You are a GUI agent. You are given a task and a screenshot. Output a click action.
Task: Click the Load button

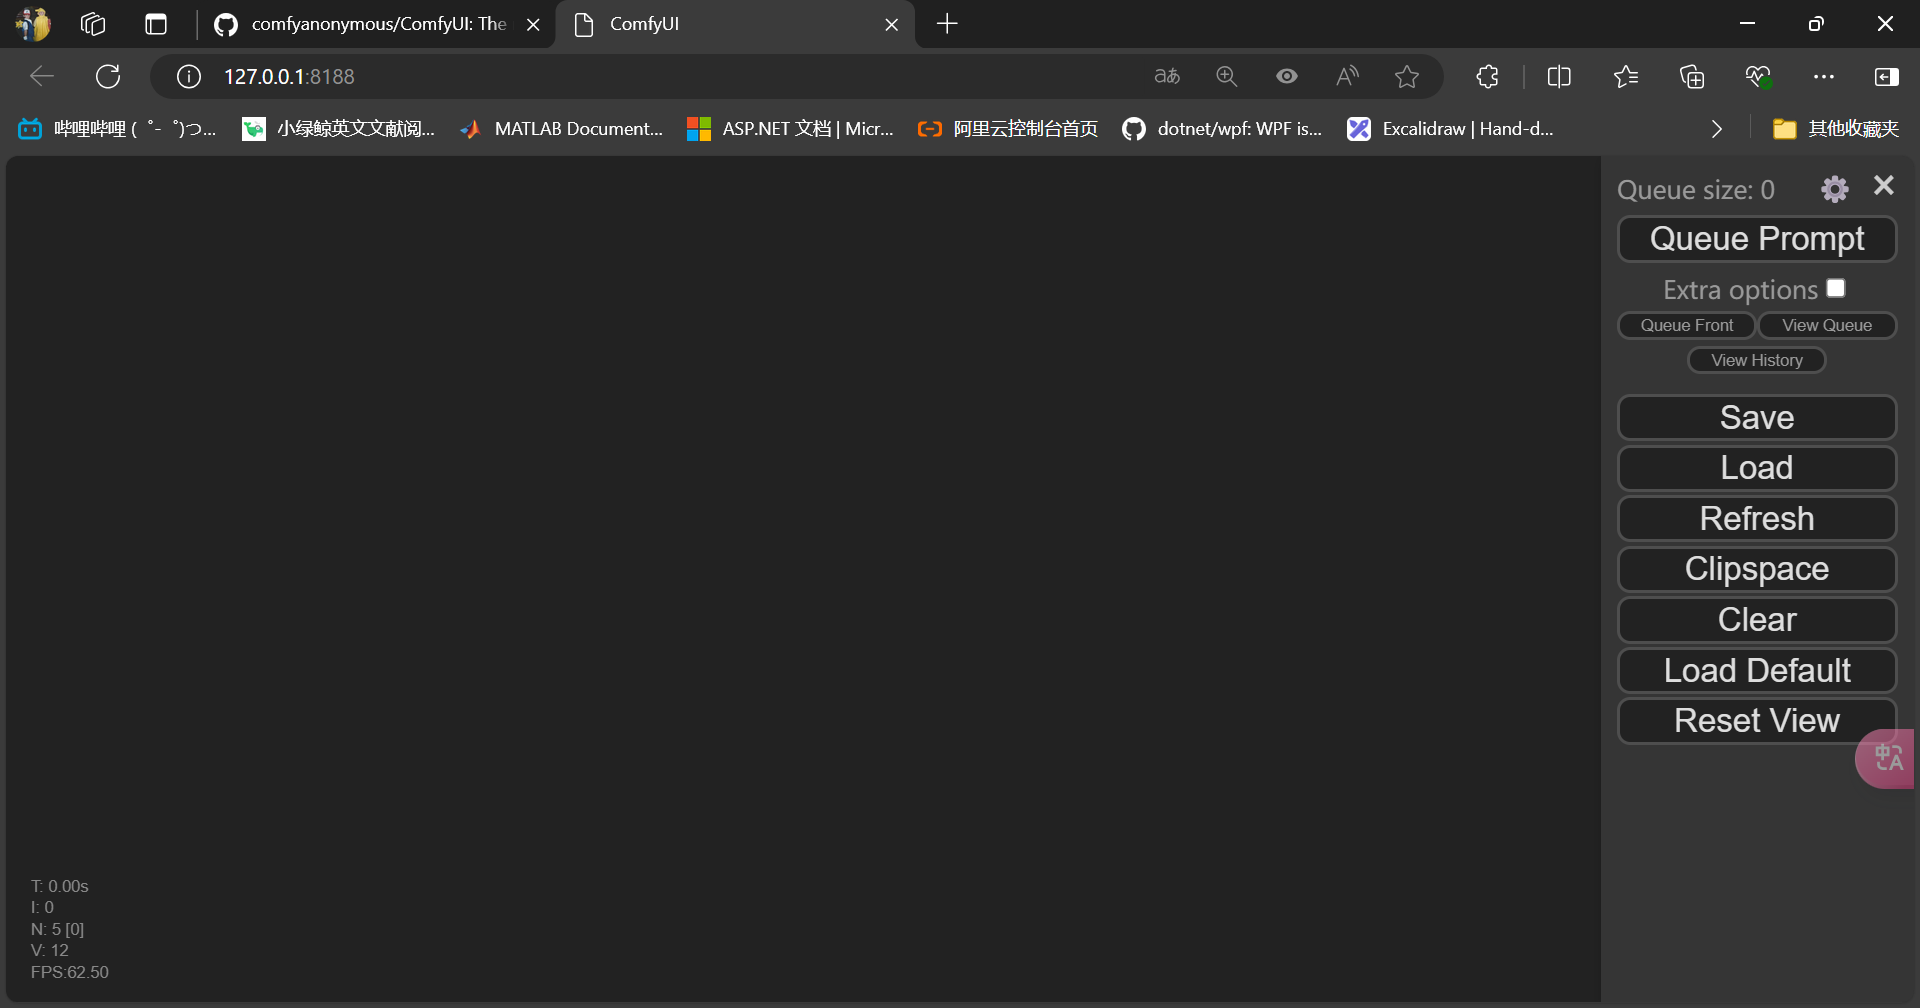(x=1757, y=468)
